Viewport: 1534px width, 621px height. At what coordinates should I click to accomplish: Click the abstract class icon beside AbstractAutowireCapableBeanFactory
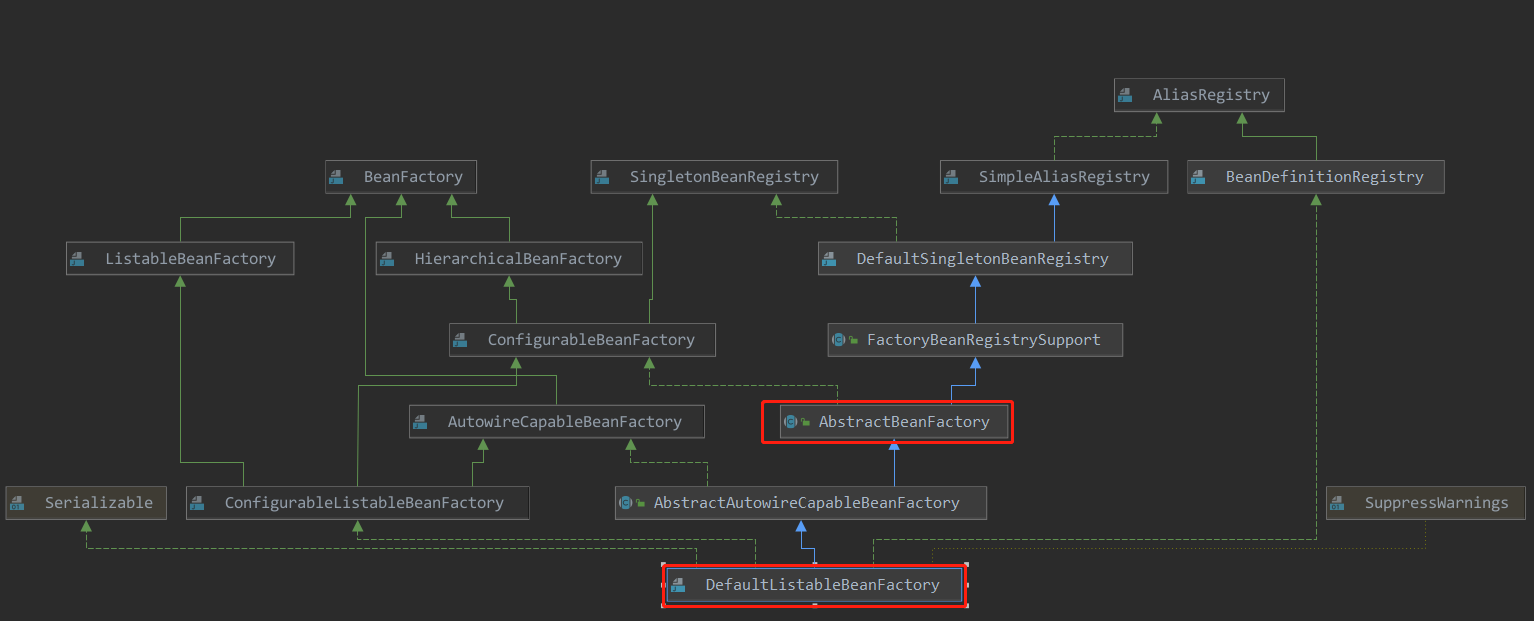click(626, 503)
